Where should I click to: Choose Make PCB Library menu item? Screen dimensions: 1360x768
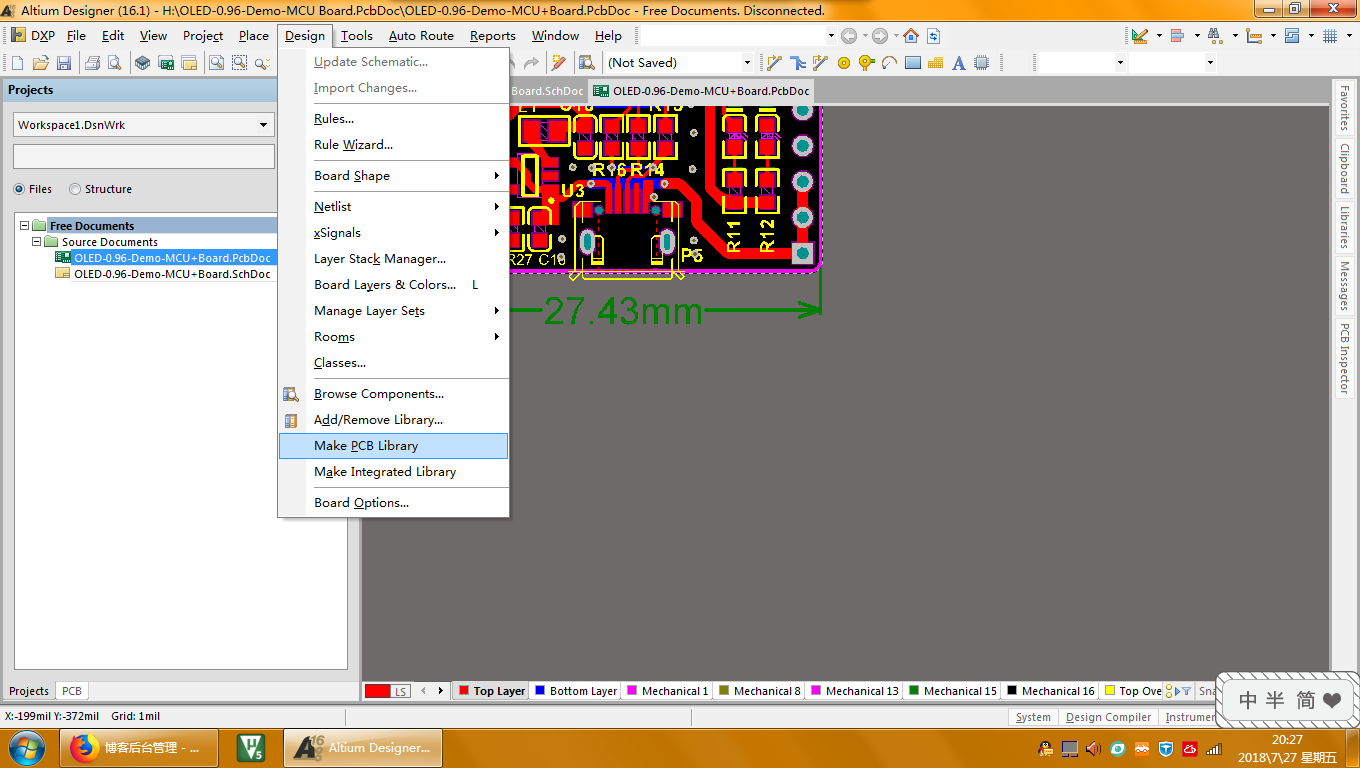(x=393, y=446)
